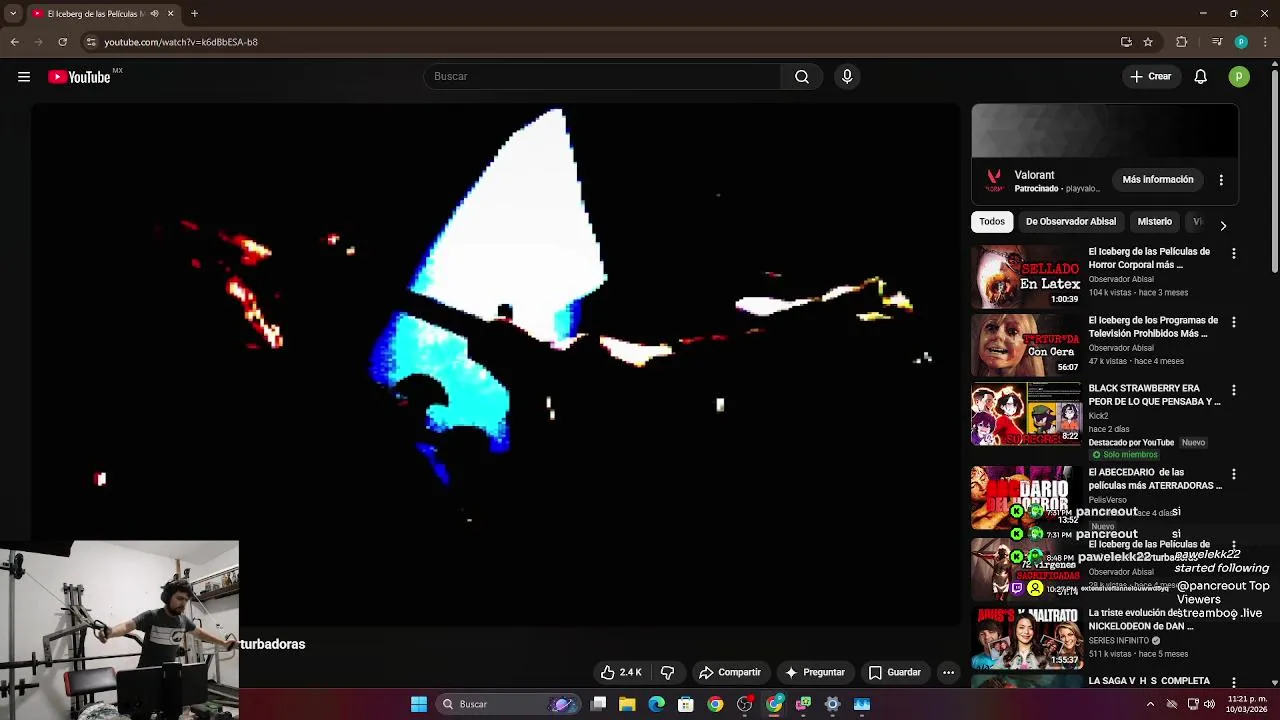Open Observador Abisal channel under Horror Corporal

(x=1121, y=279)
